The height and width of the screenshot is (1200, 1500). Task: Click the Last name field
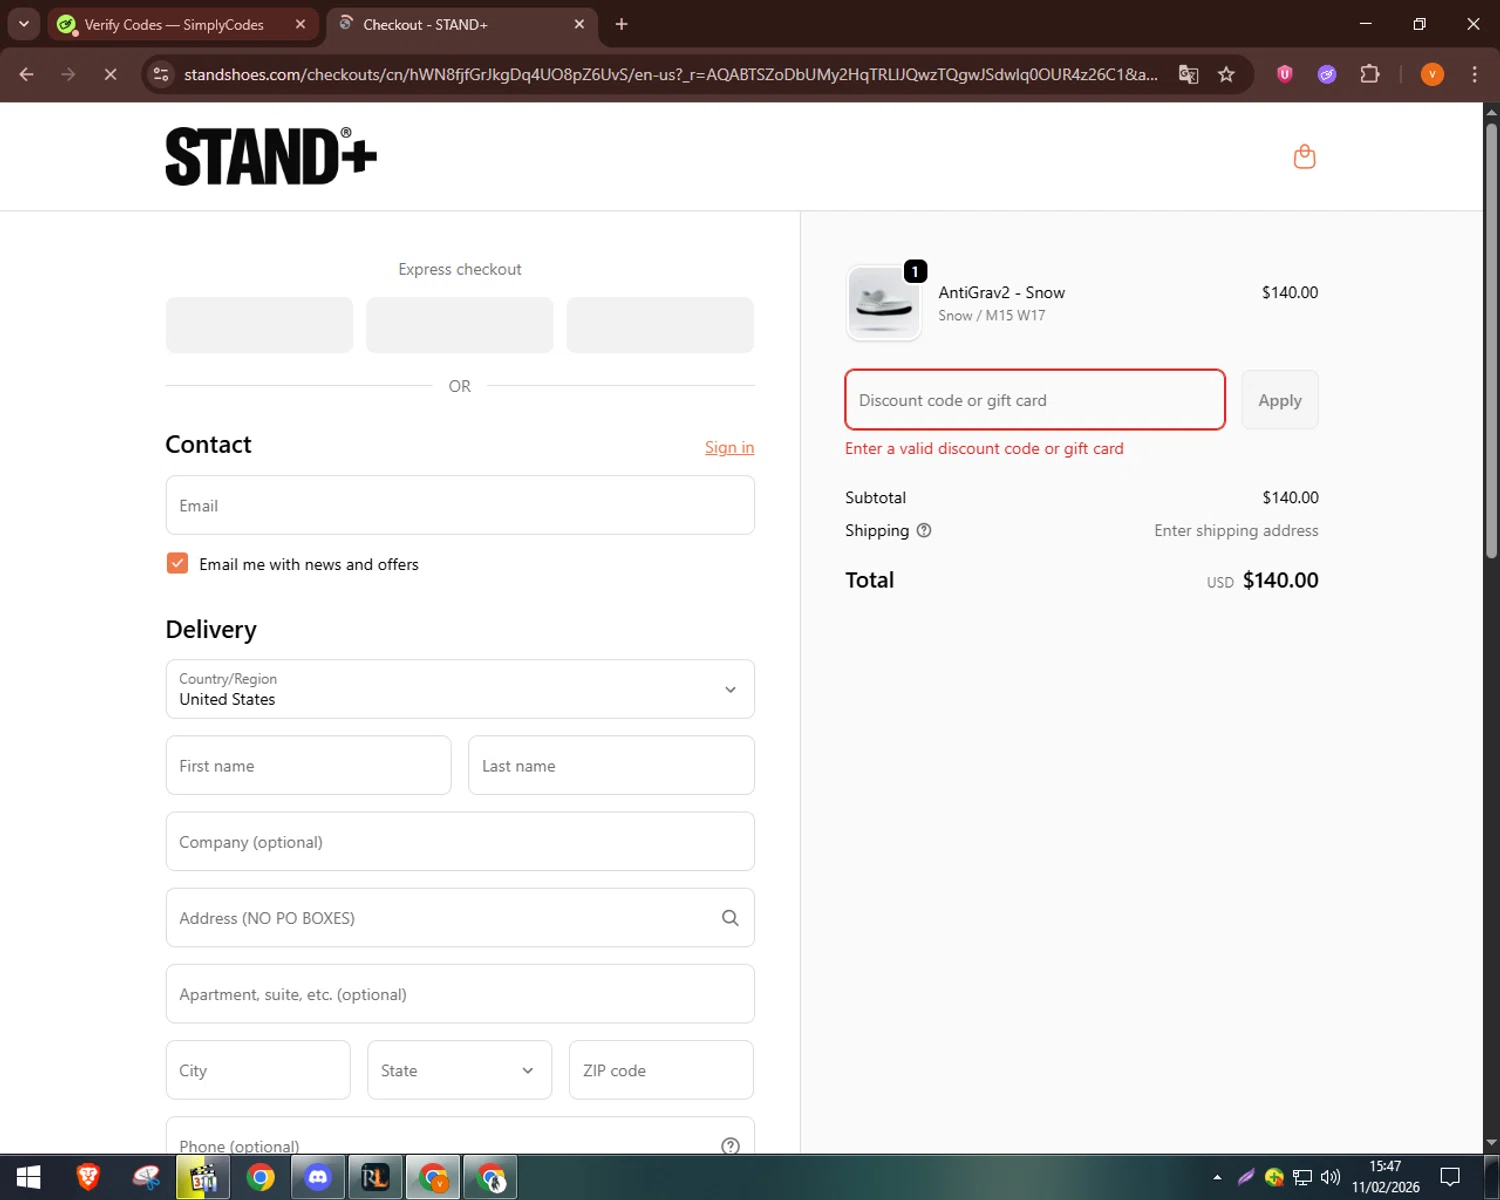coord(611,765)
